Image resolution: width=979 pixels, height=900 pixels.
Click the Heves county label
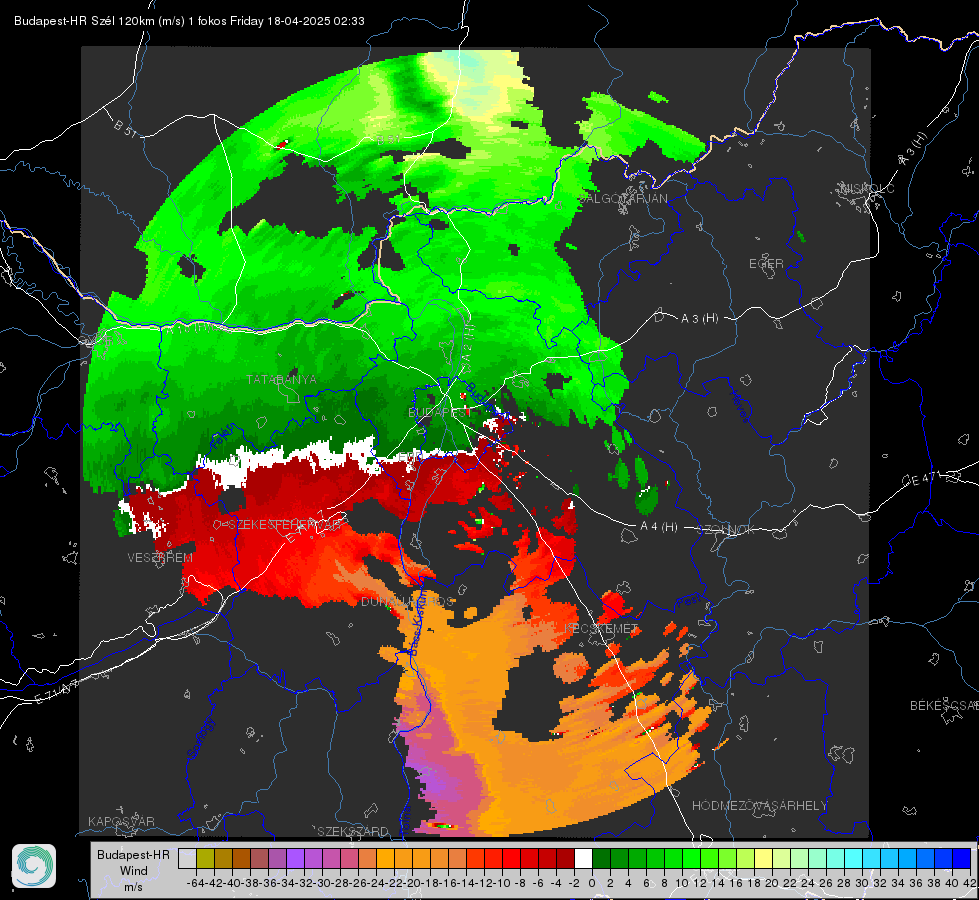(739, 405)
